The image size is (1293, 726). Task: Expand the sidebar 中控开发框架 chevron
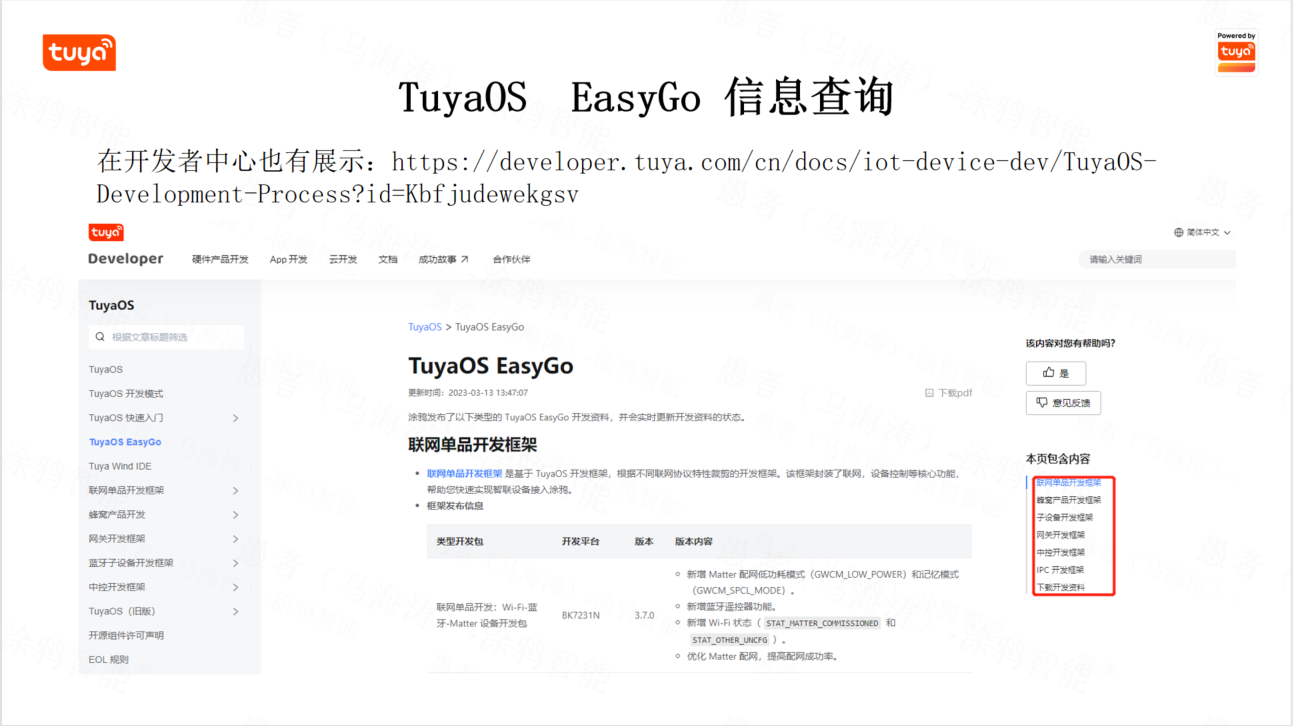(x=236, y=587)
